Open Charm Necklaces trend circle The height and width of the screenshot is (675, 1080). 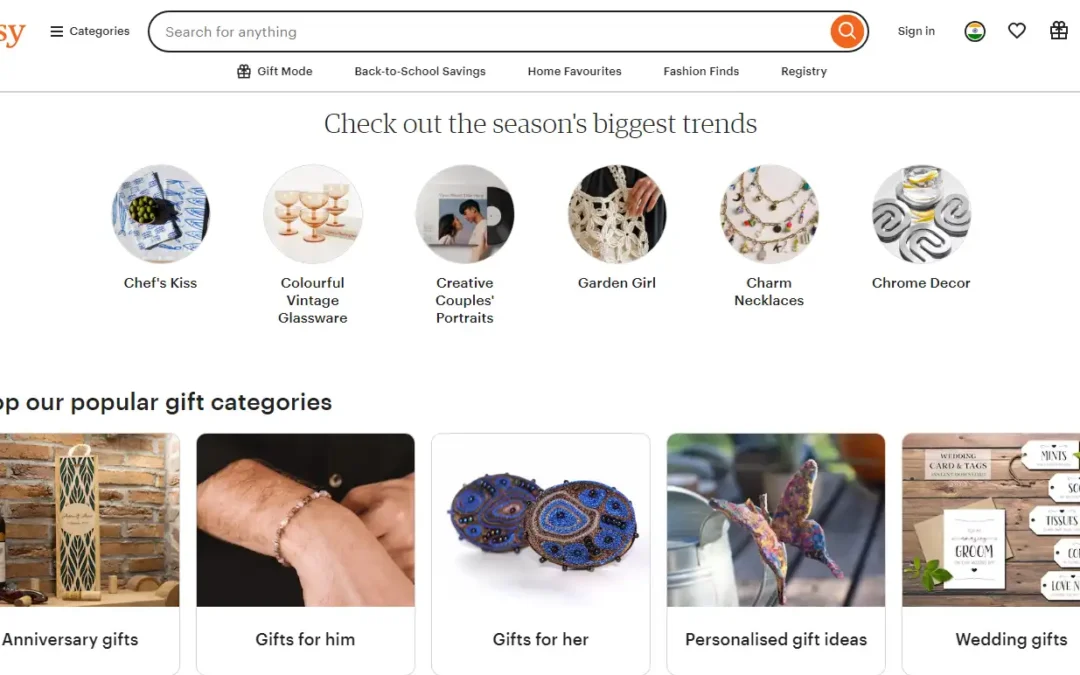769,214
